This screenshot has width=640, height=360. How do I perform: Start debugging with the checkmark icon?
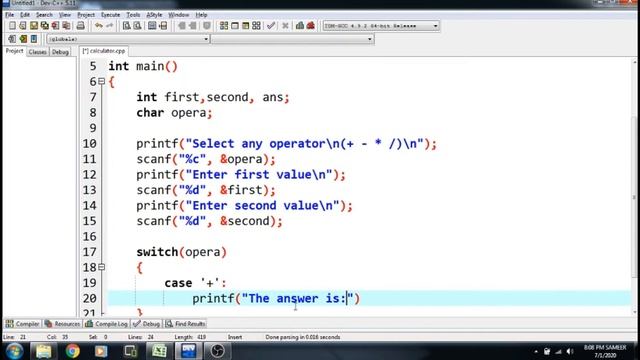[271, 26]
